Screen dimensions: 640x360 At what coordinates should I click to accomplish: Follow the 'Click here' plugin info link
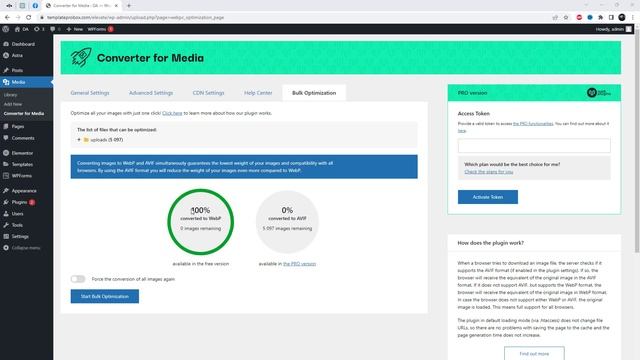[172, 113]
